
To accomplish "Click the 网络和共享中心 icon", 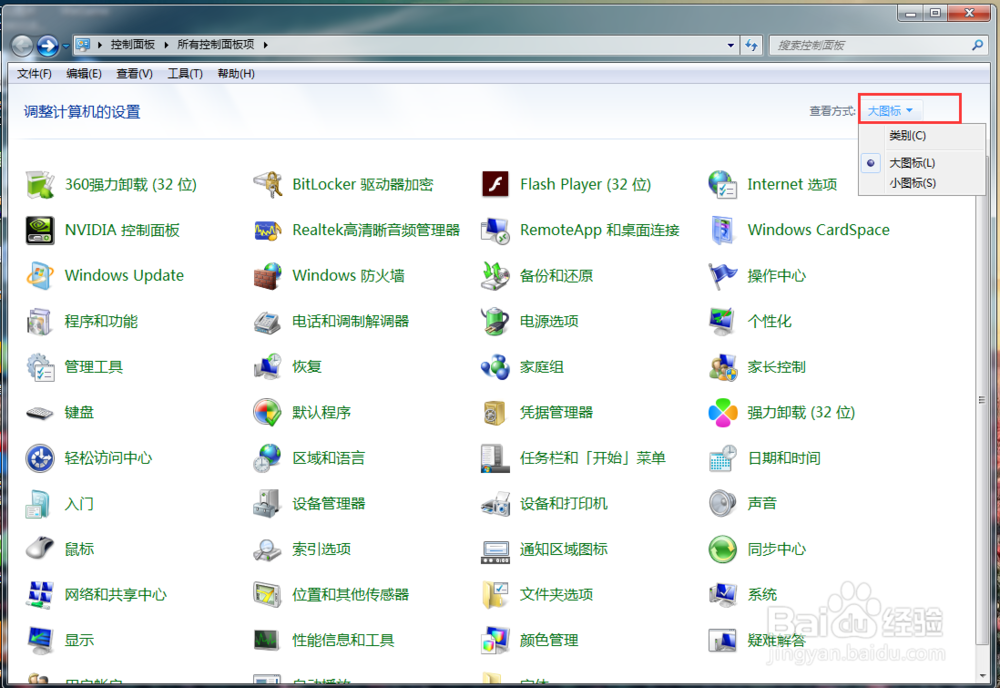I will tap(40, 595).
